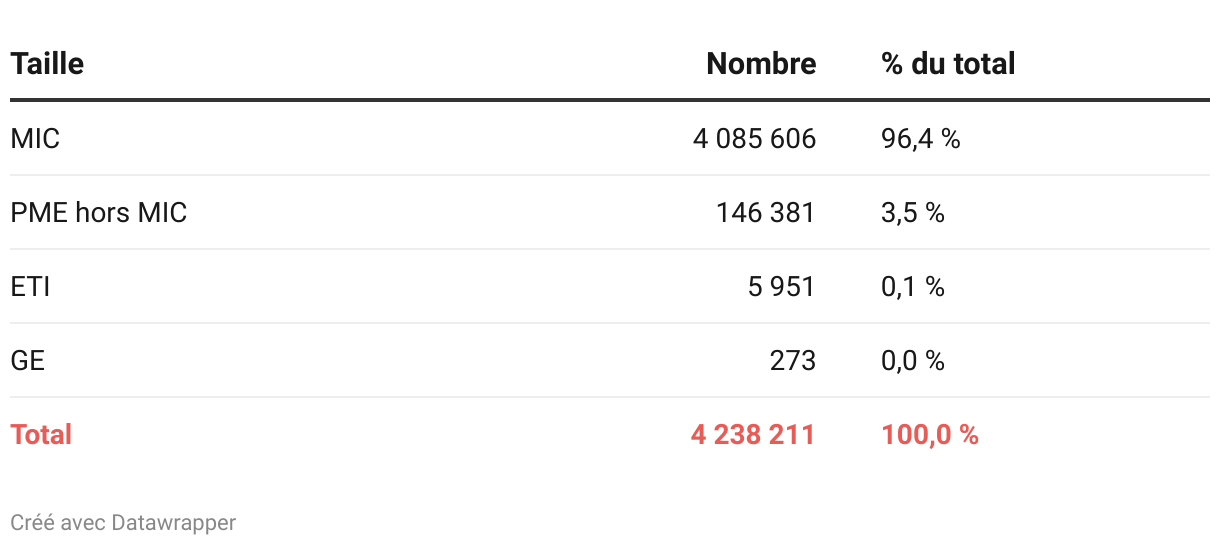Click the Nombre column header

point(761,64)
